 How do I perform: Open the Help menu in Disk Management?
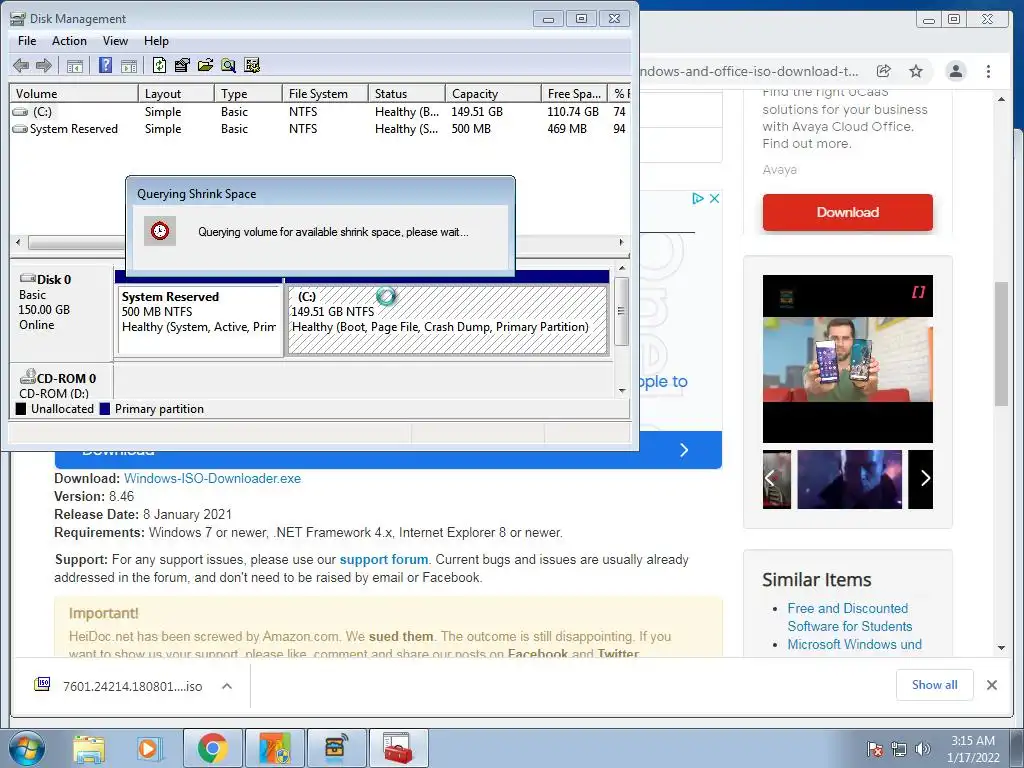tap(156, 40)
